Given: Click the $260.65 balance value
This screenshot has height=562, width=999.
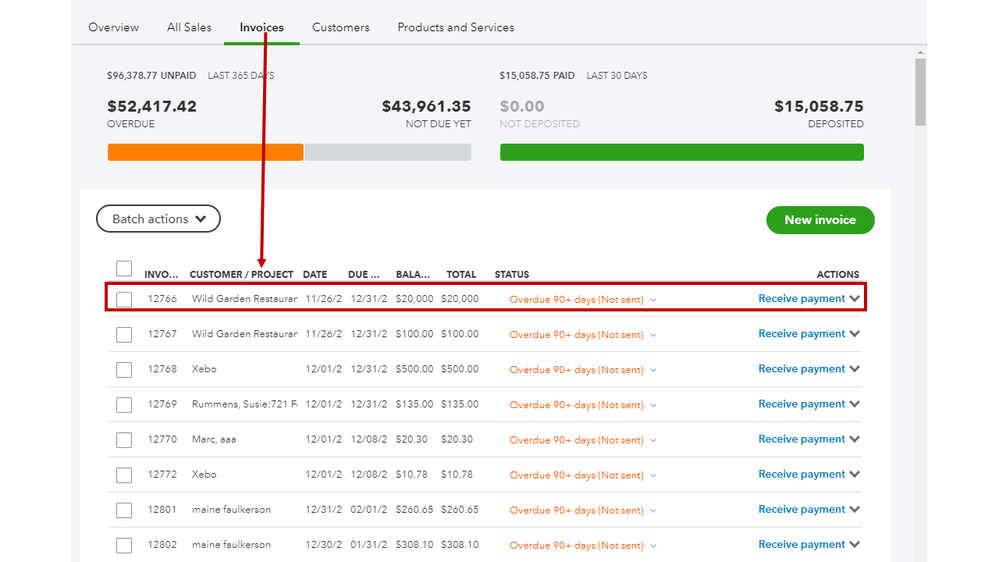Looking at the screenshot, I should pyautogui.click(x=414, y=509).
